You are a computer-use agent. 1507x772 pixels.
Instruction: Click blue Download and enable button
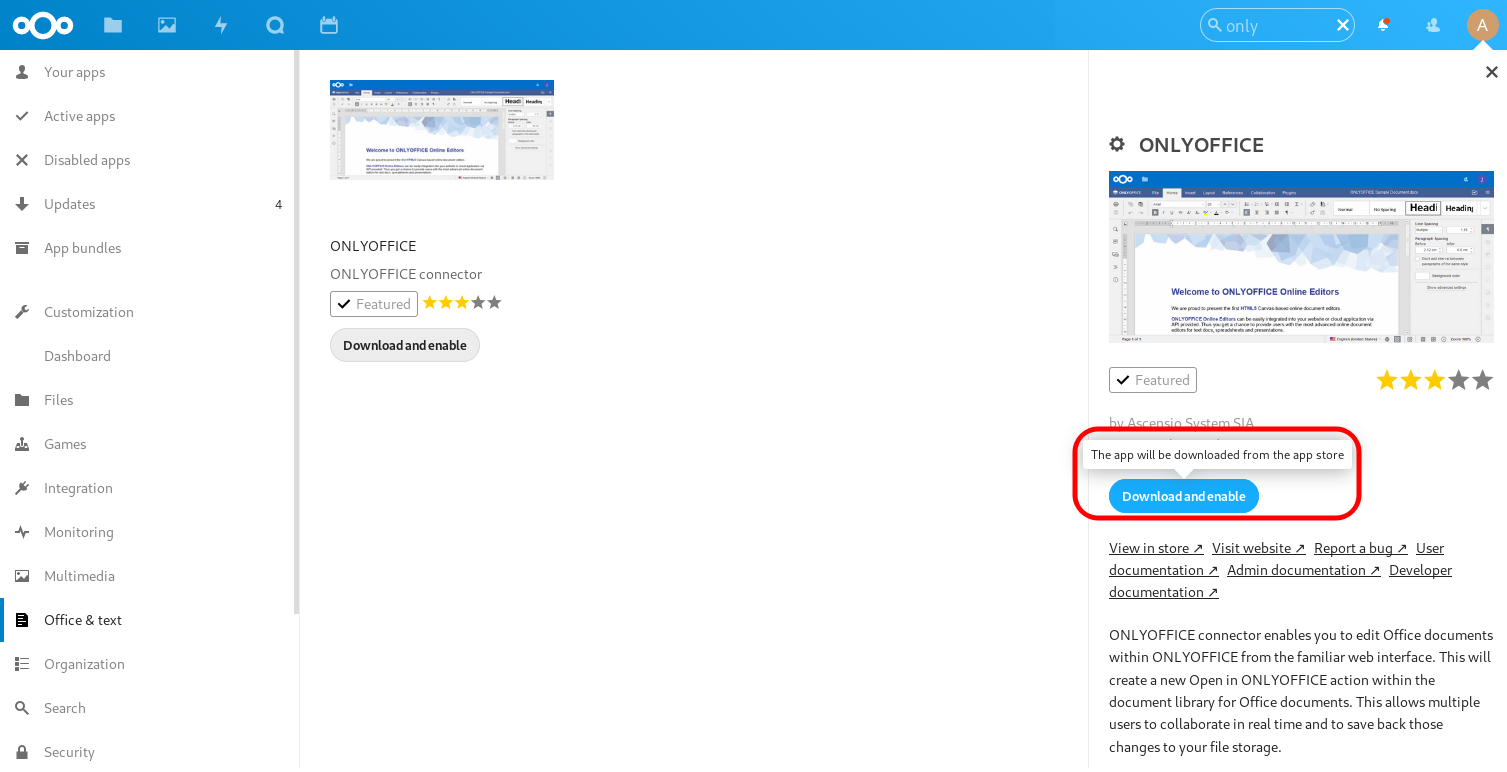click(1184, 496)
